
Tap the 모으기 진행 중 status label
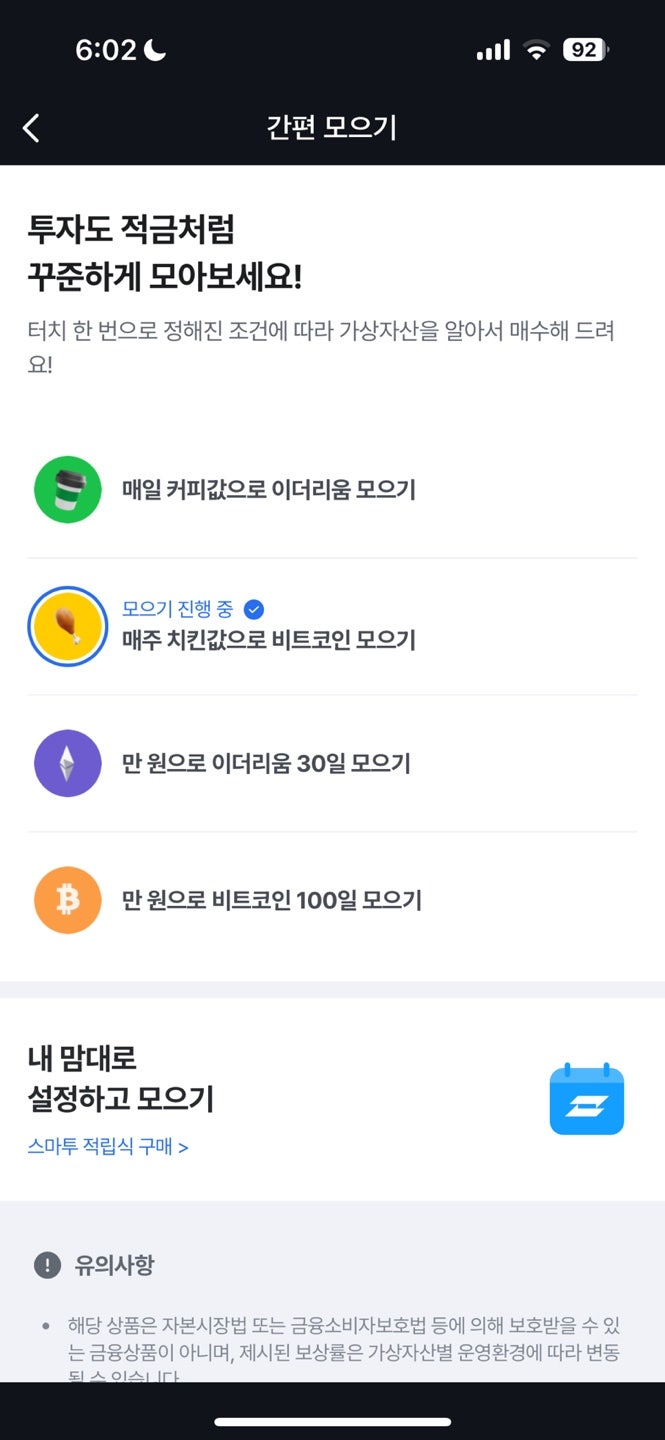(x=180, y=608)
